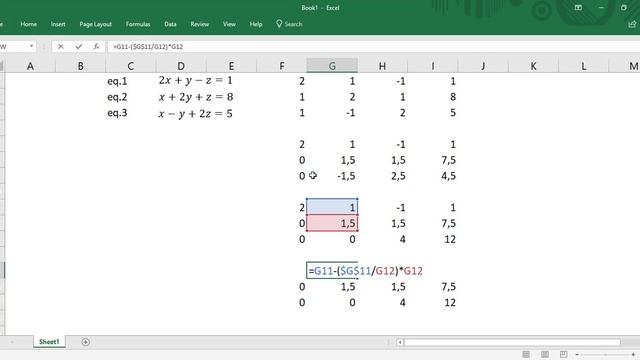
Task: Confirm formula with the checkmark button
Action: [78, 47]
